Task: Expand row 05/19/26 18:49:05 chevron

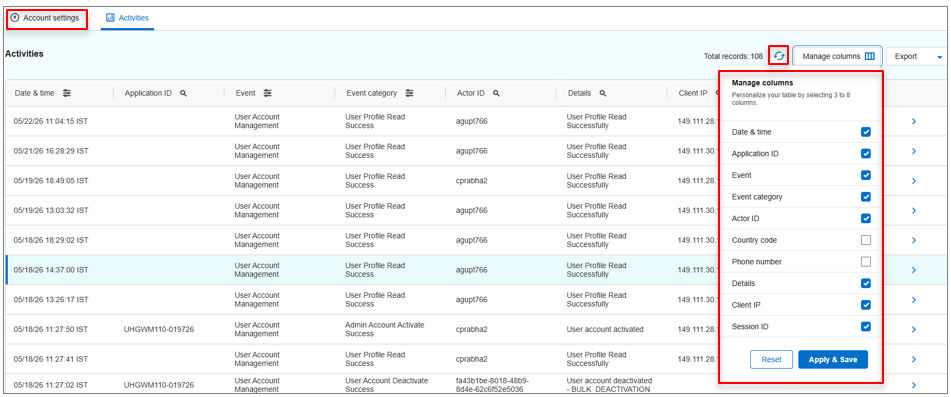Action: click(913, 181)
